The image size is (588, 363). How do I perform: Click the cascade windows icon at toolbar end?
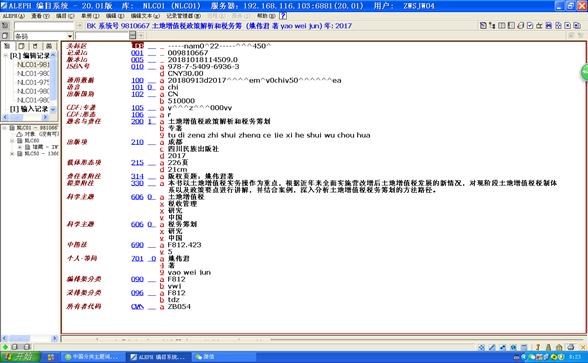(577, 26)
